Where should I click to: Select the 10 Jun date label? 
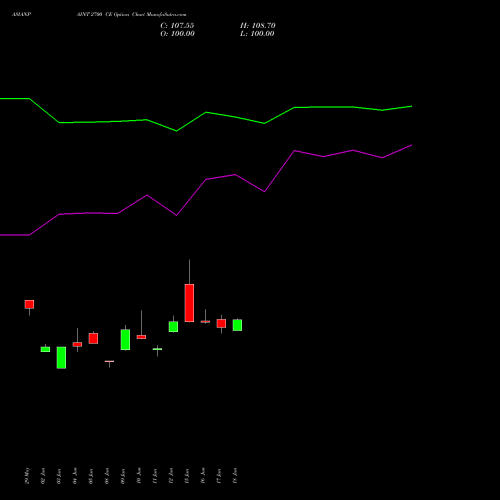coord(139,476)
